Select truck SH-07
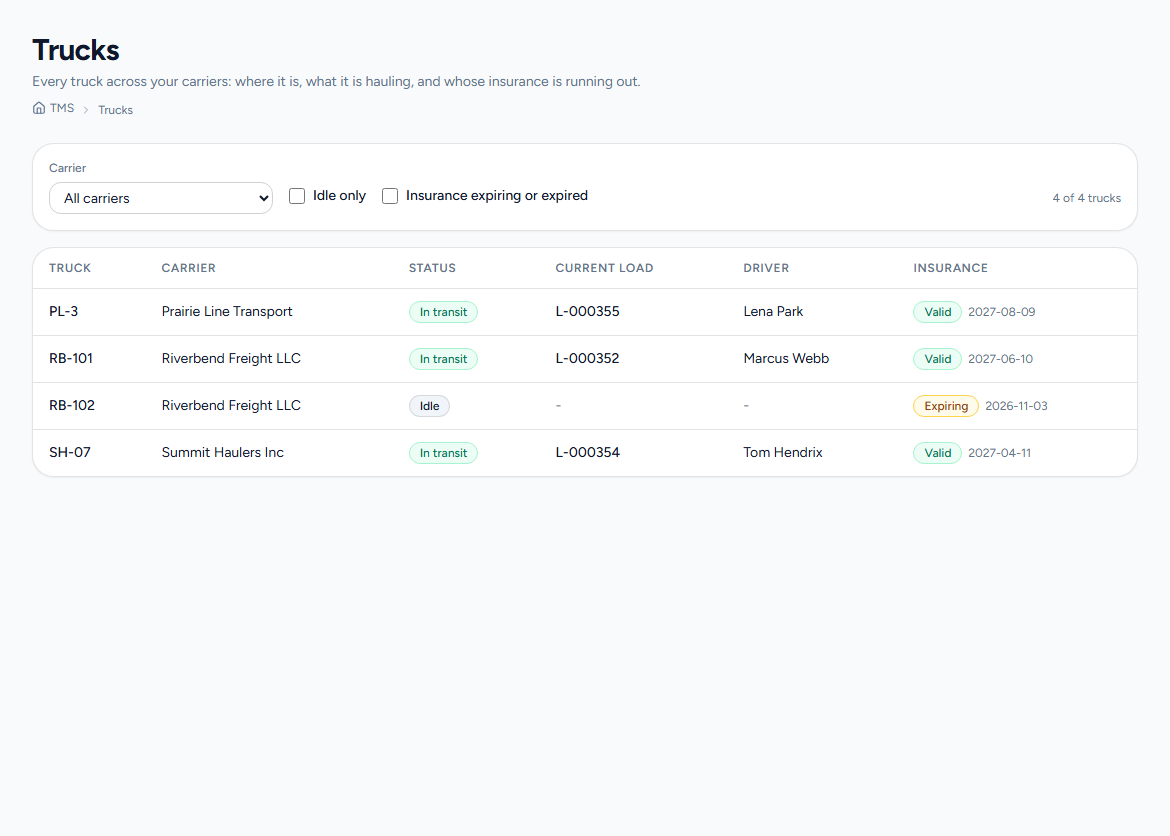The width and height of the screenshot is (1170, 836). [x=70, y=452]
